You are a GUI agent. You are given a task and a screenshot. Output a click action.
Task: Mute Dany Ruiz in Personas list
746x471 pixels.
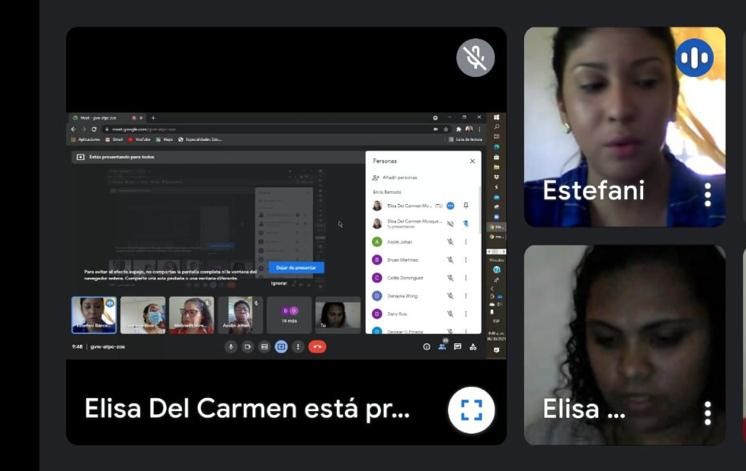click(x=450, y=314)
